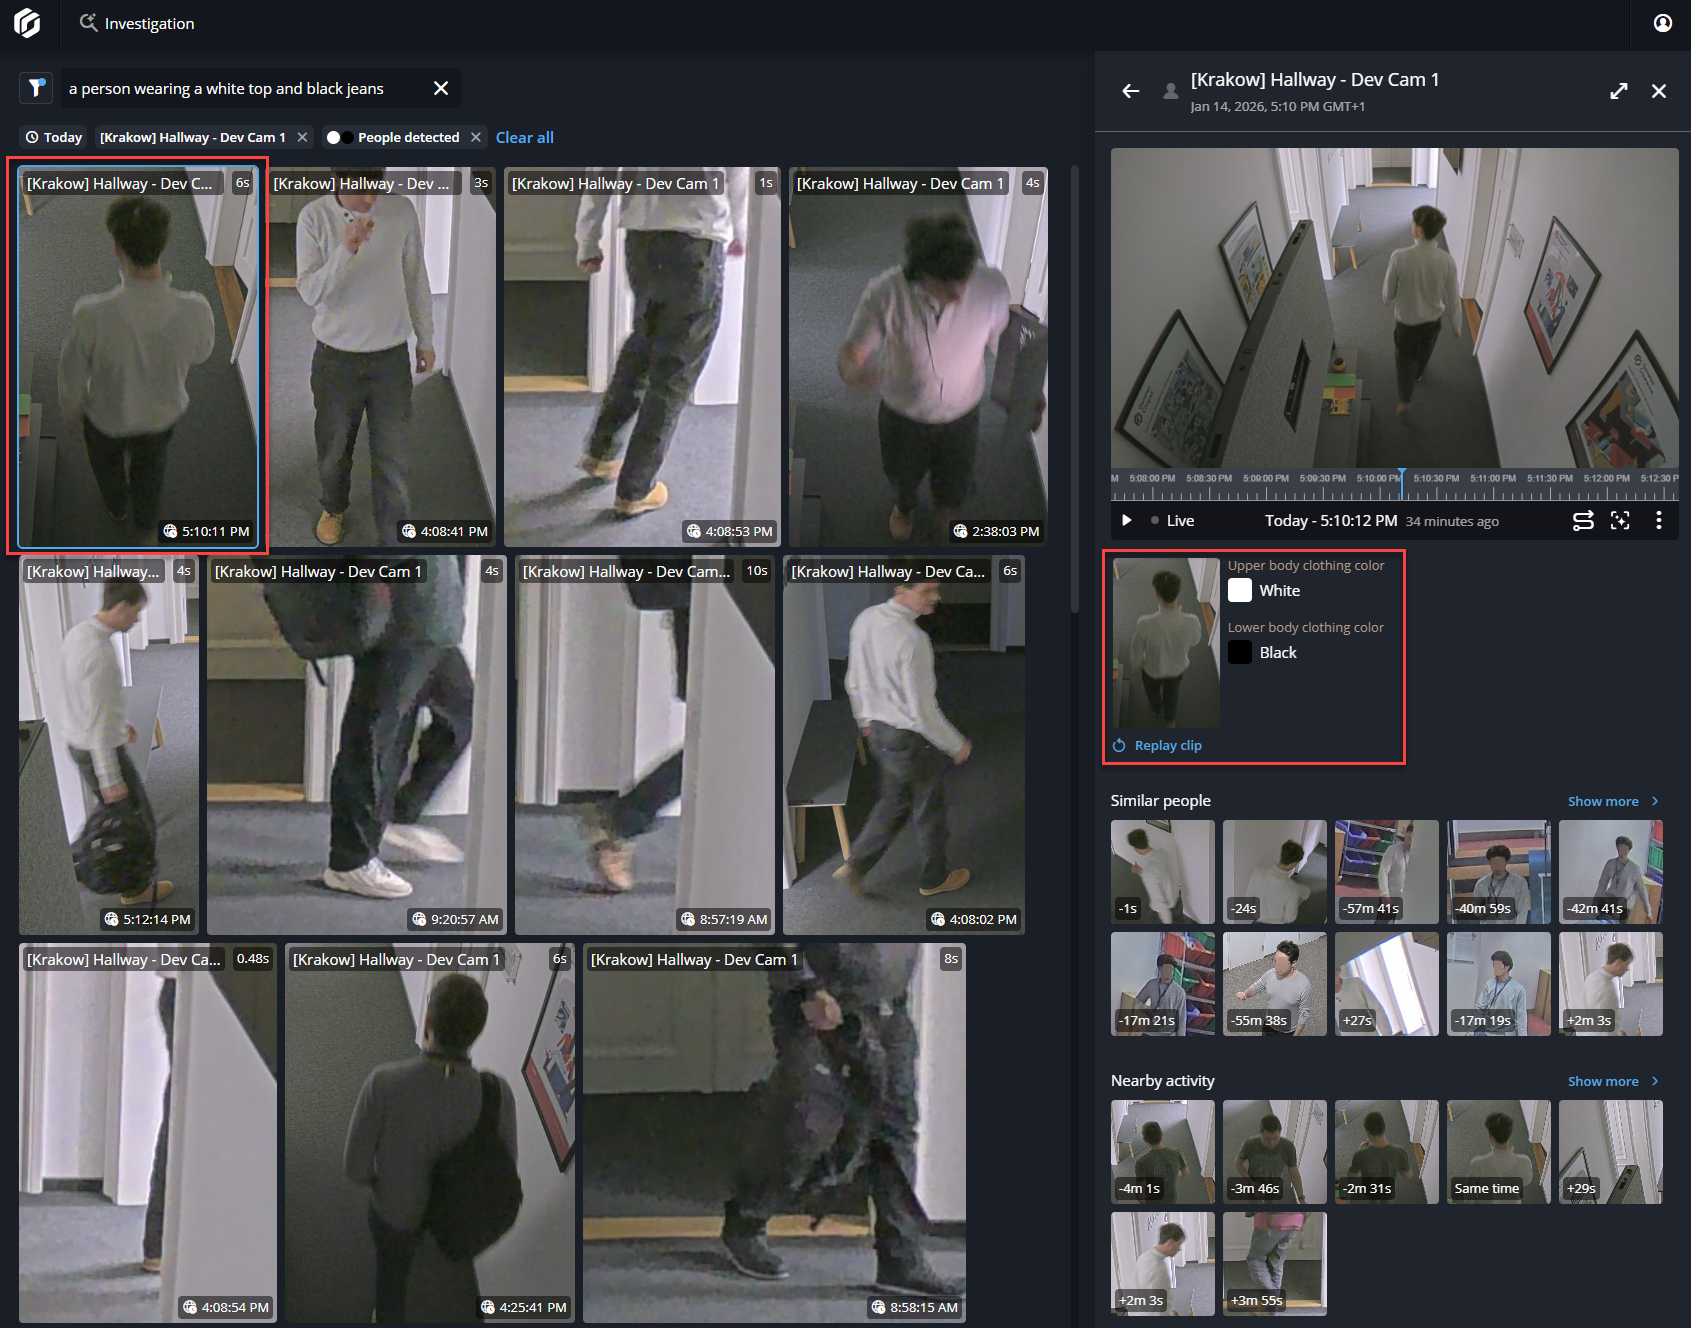Expand the video to fullscreen with the diagonal arrows

[x=1619, y=91]
